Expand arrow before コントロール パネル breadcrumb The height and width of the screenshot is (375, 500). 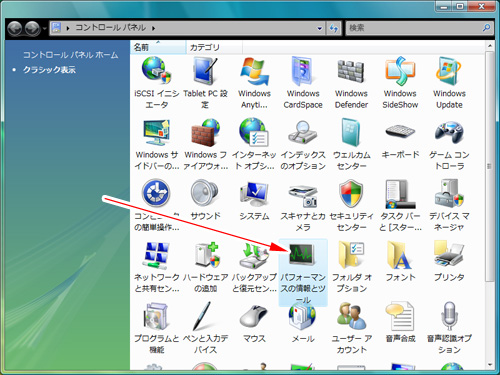(x=68, y=28)
